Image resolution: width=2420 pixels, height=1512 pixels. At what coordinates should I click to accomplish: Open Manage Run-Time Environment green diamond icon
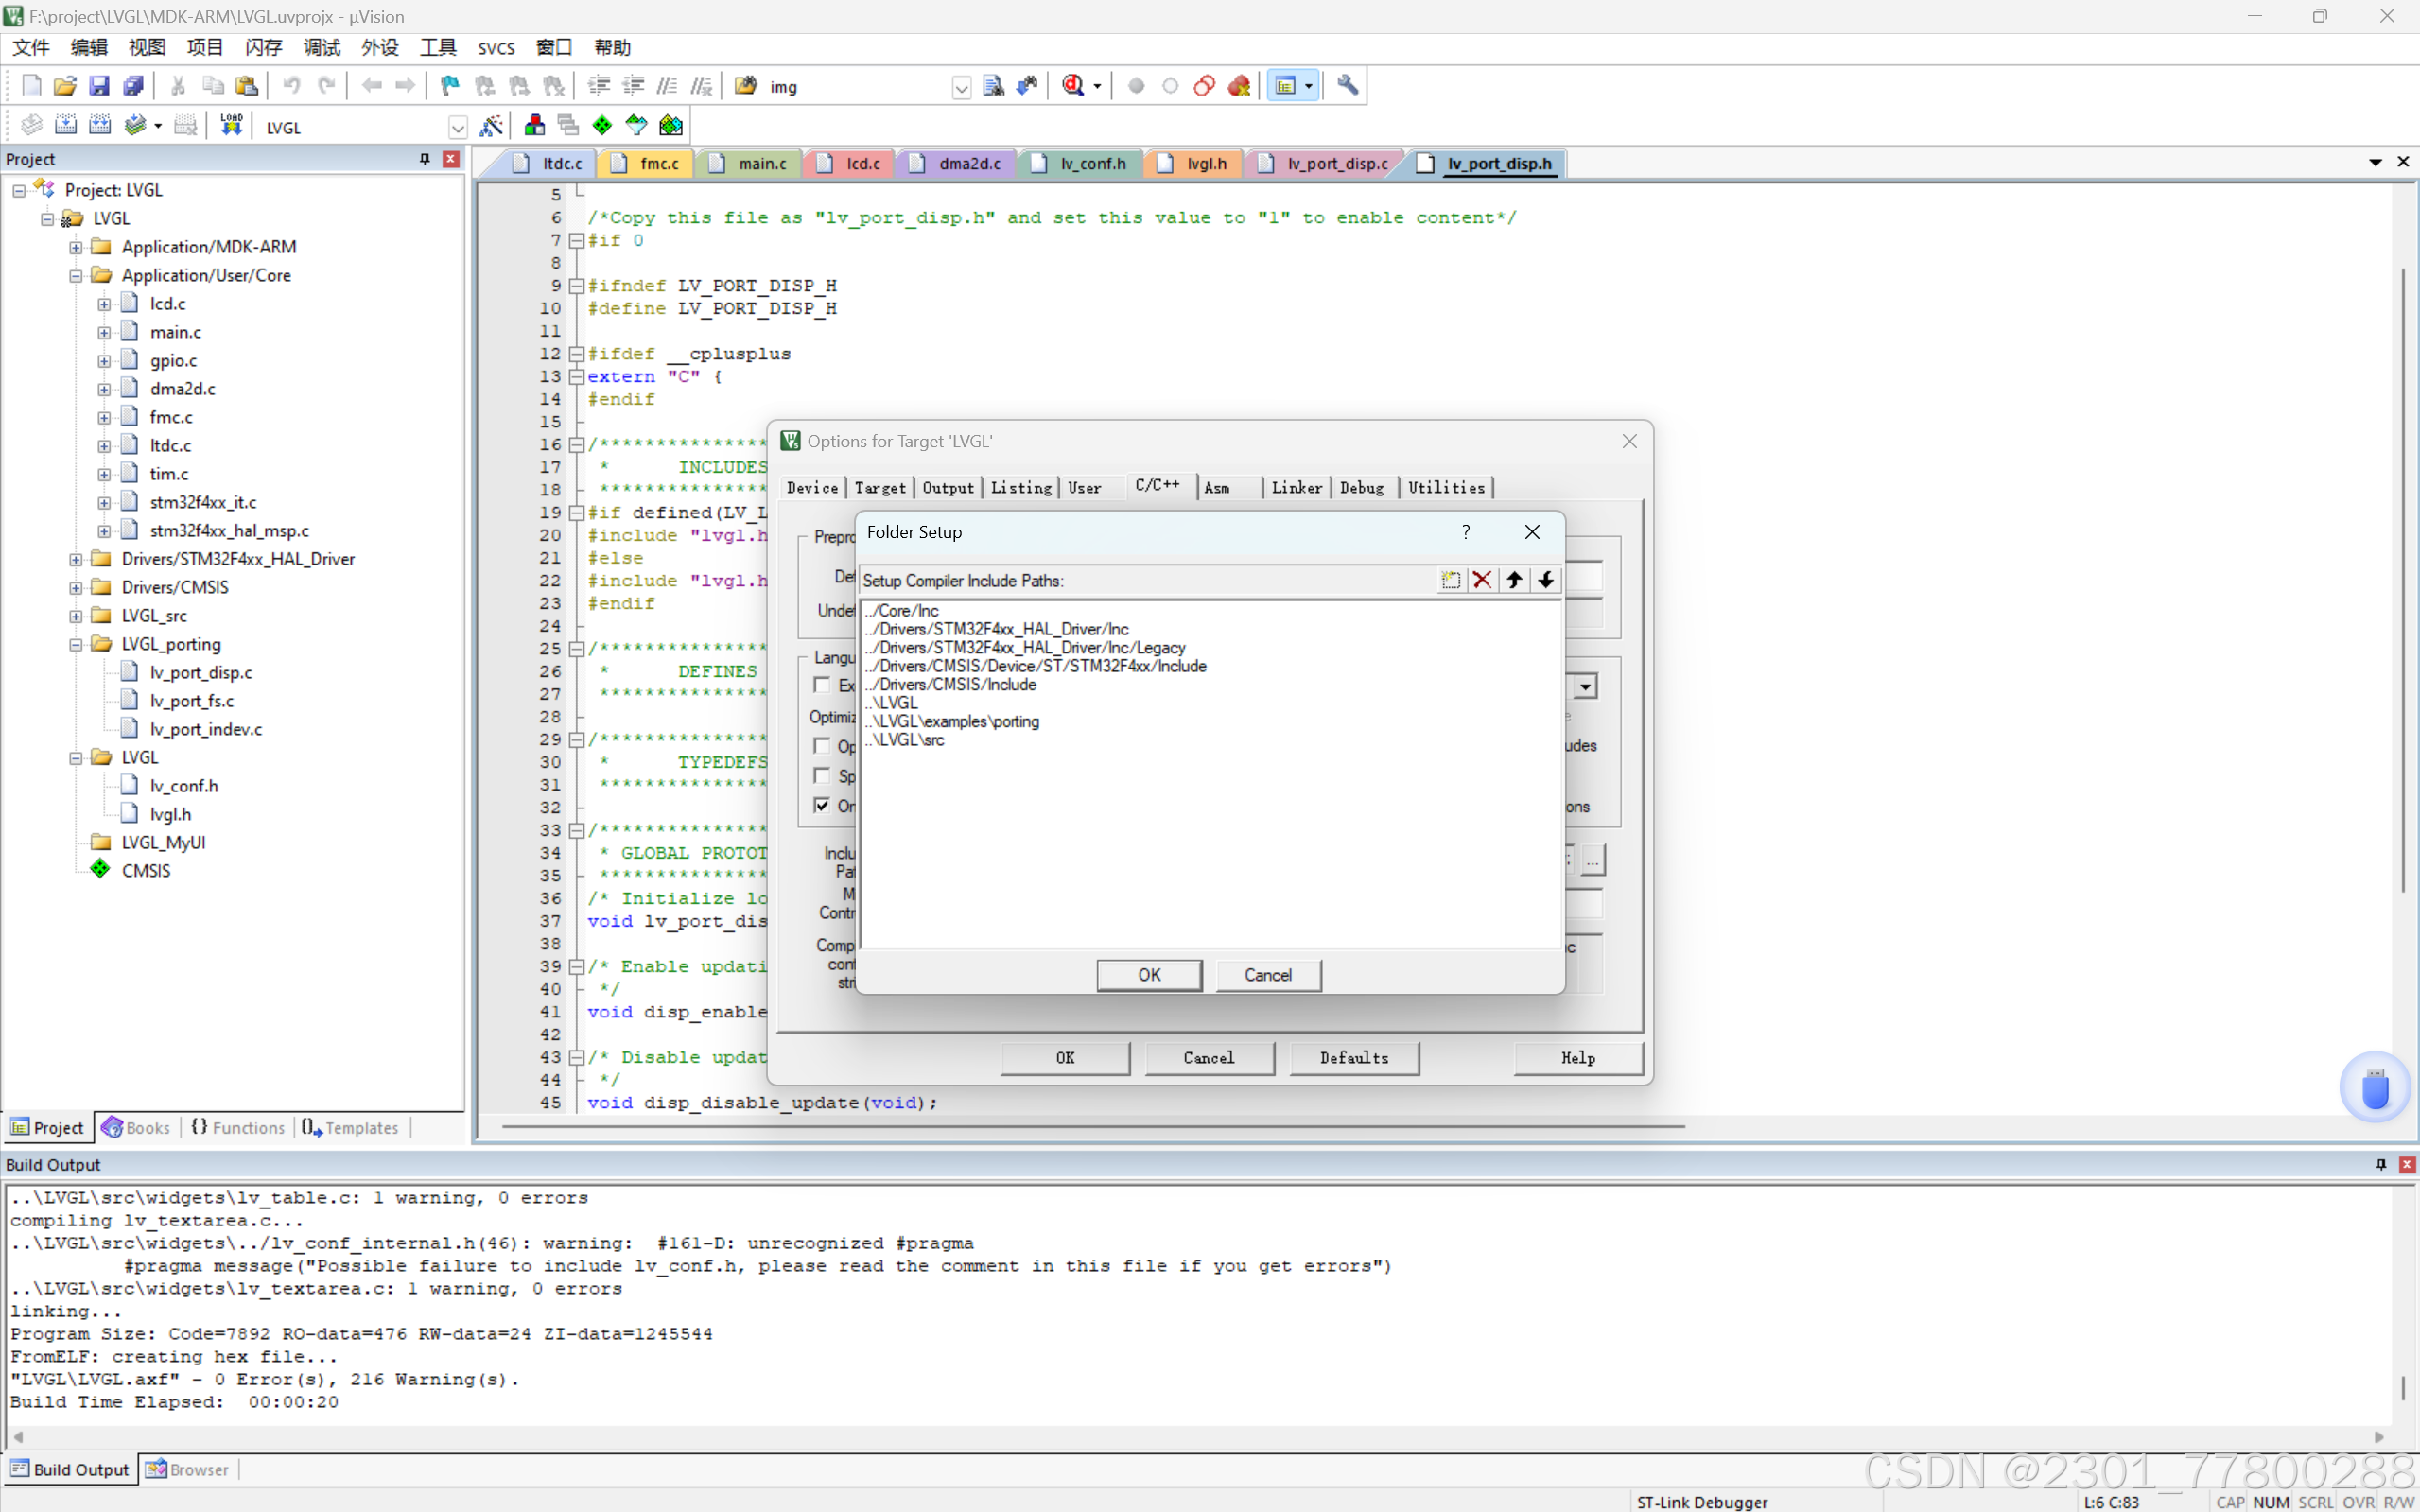click(602, 126)
